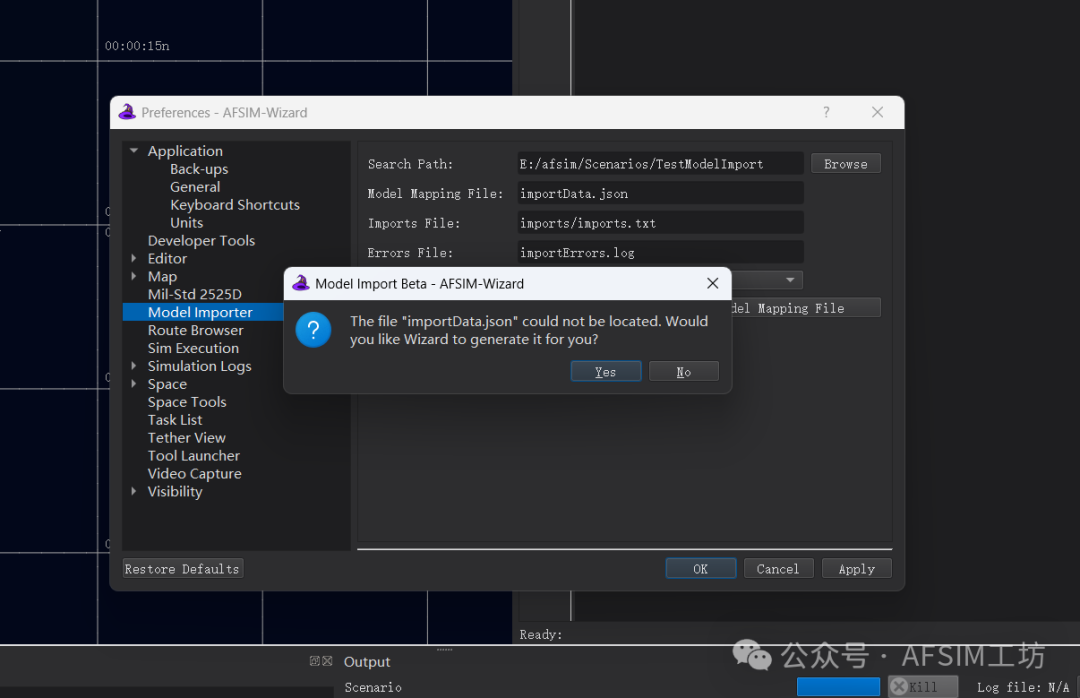Click OK in Preferences window
This screenshot has width=1080, height=698.
700,568
